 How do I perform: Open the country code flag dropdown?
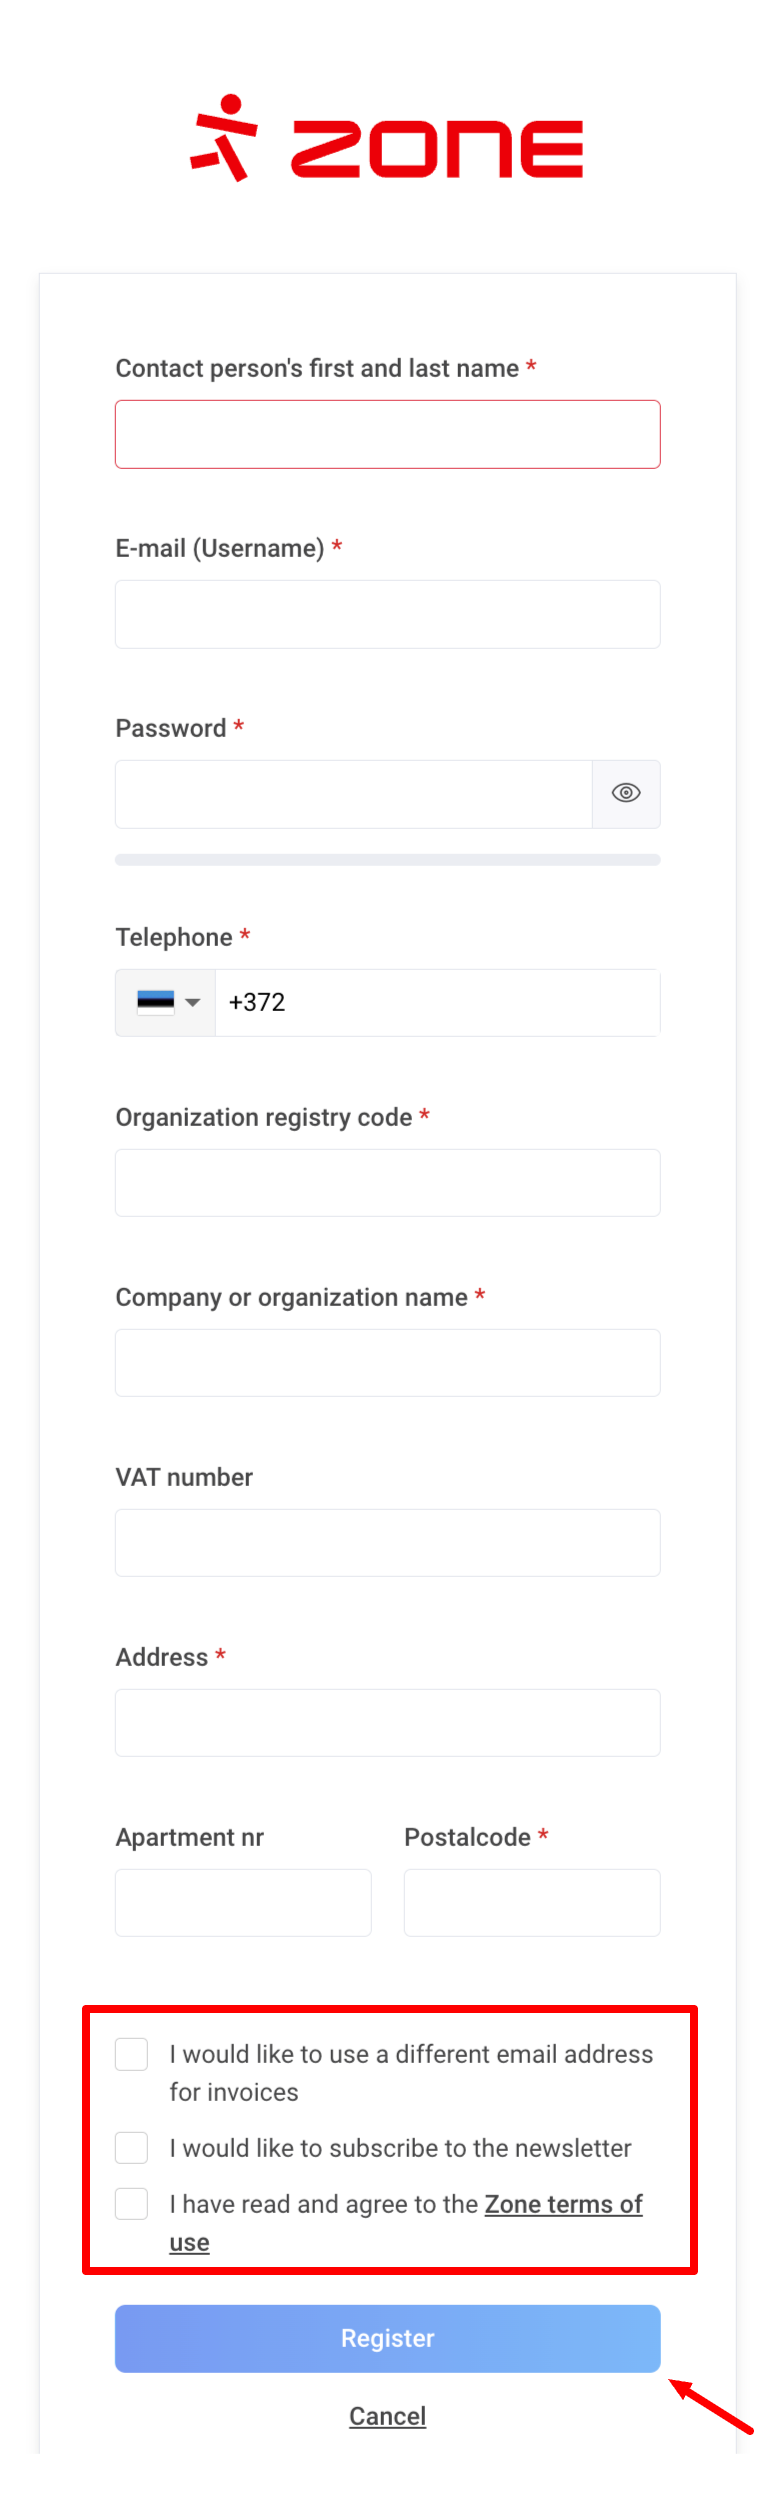pos(166,1002)
